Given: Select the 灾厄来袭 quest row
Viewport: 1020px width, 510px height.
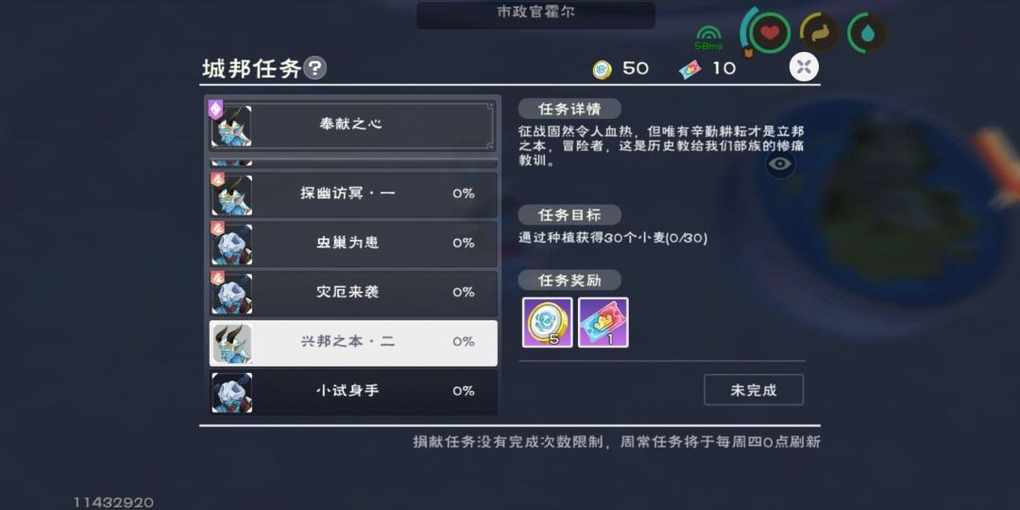Looking at the screenshot, I should coord(353,293).
